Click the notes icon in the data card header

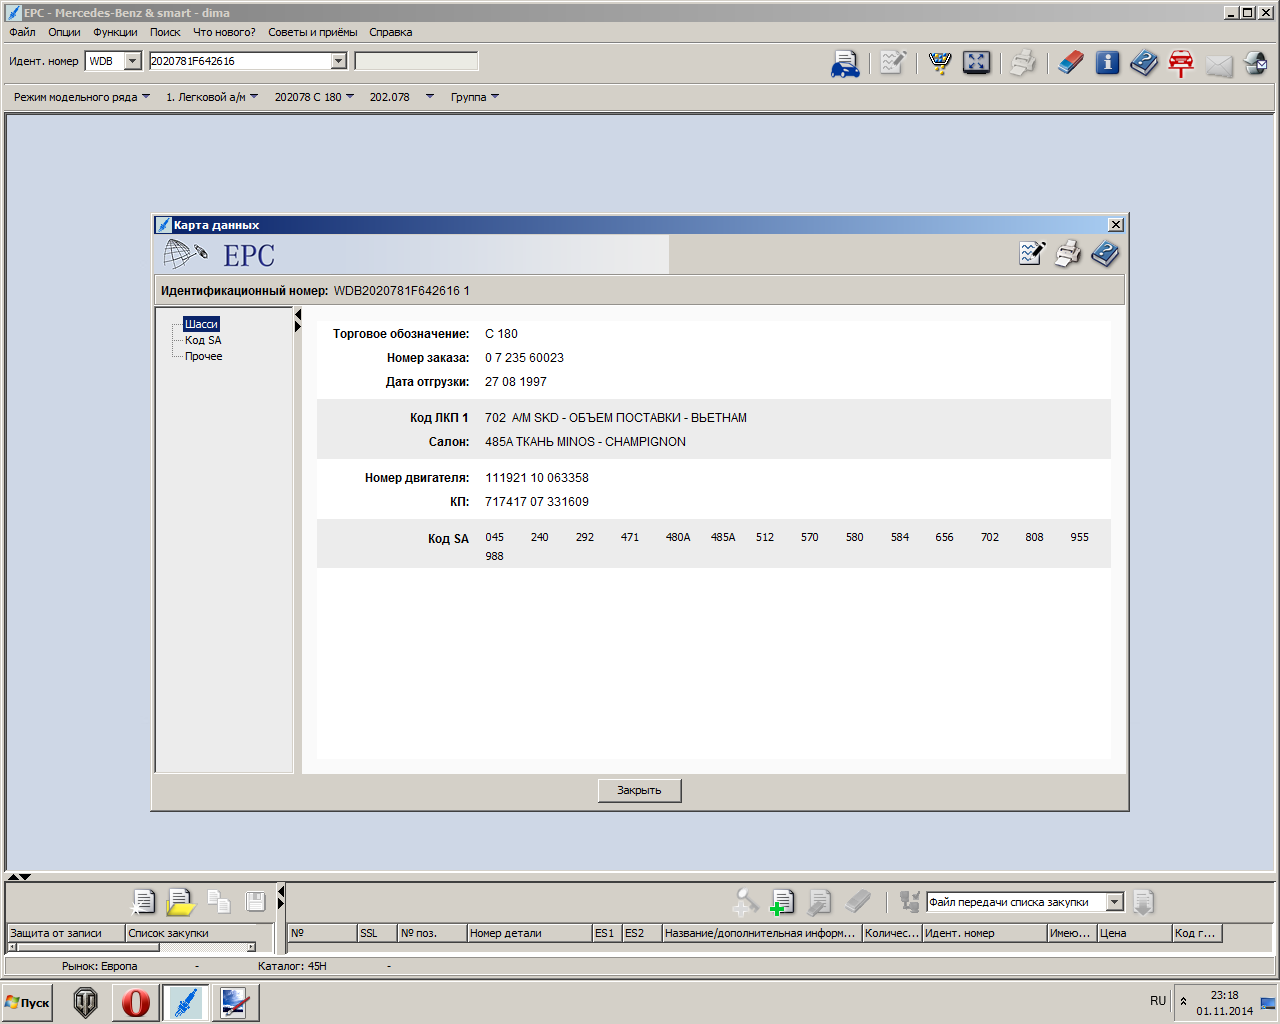[x=1031, y=254]
